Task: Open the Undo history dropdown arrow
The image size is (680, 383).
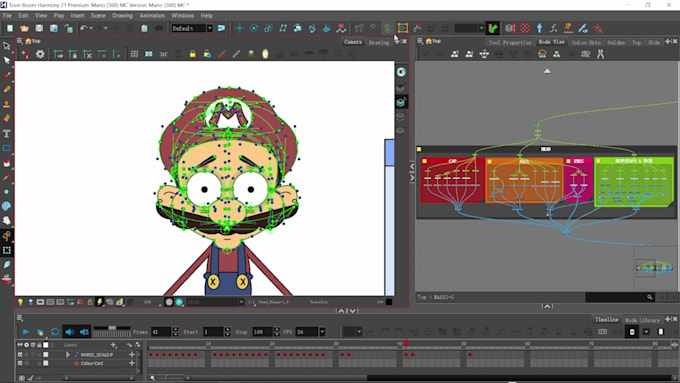Action: [91, 29]
